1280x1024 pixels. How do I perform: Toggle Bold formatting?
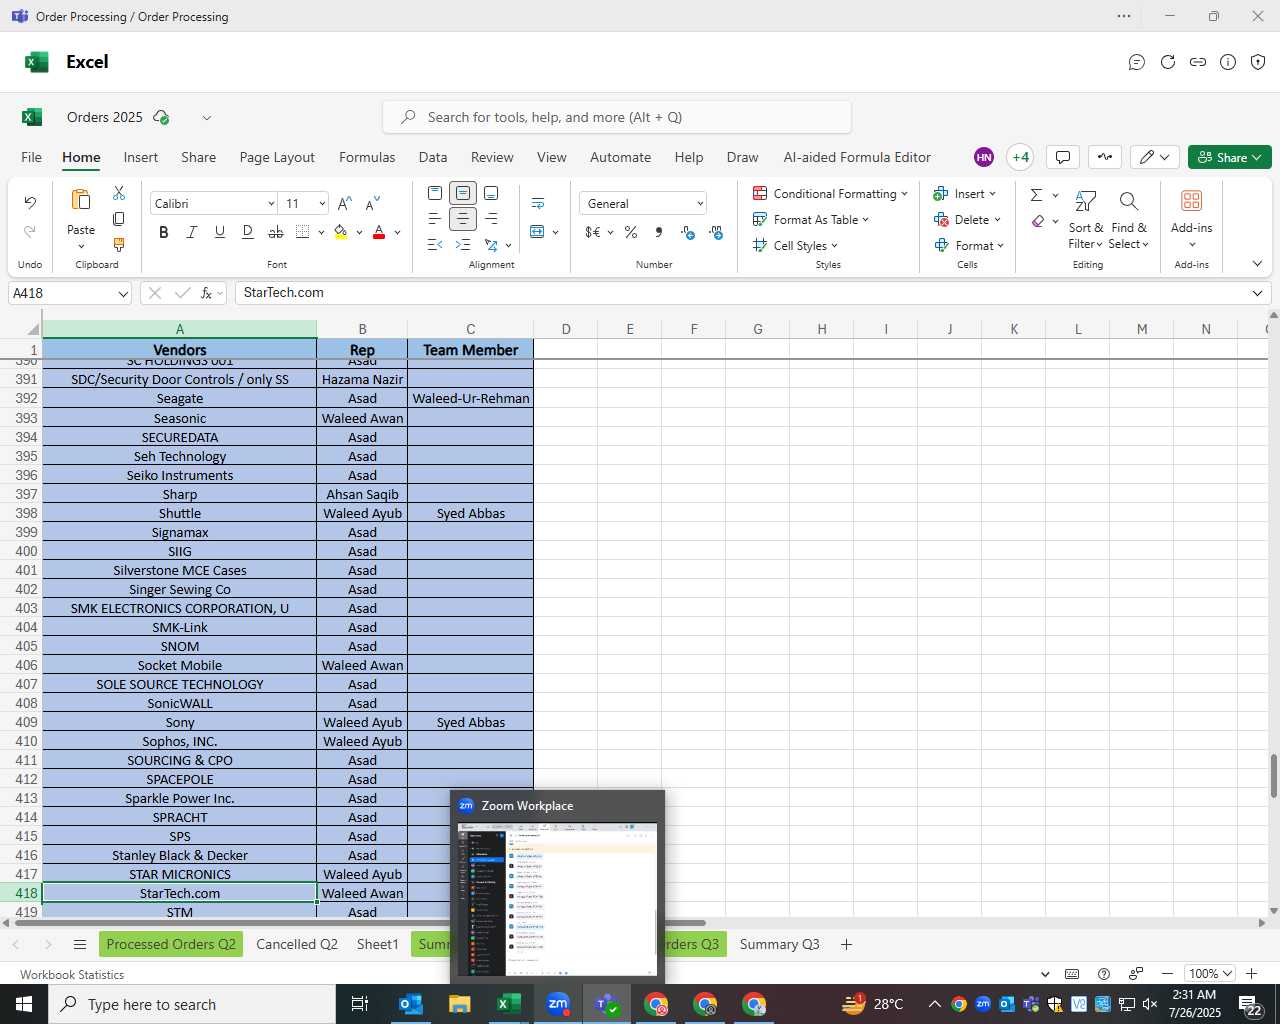click(x=164, y=232)
